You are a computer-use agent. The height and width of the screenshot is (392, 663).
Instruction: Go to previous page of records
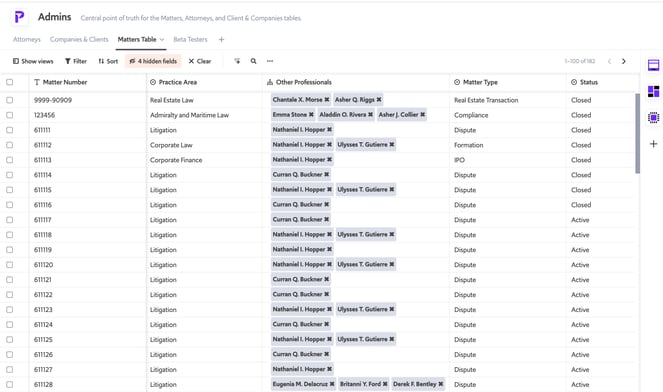click(x=609, y=61)
